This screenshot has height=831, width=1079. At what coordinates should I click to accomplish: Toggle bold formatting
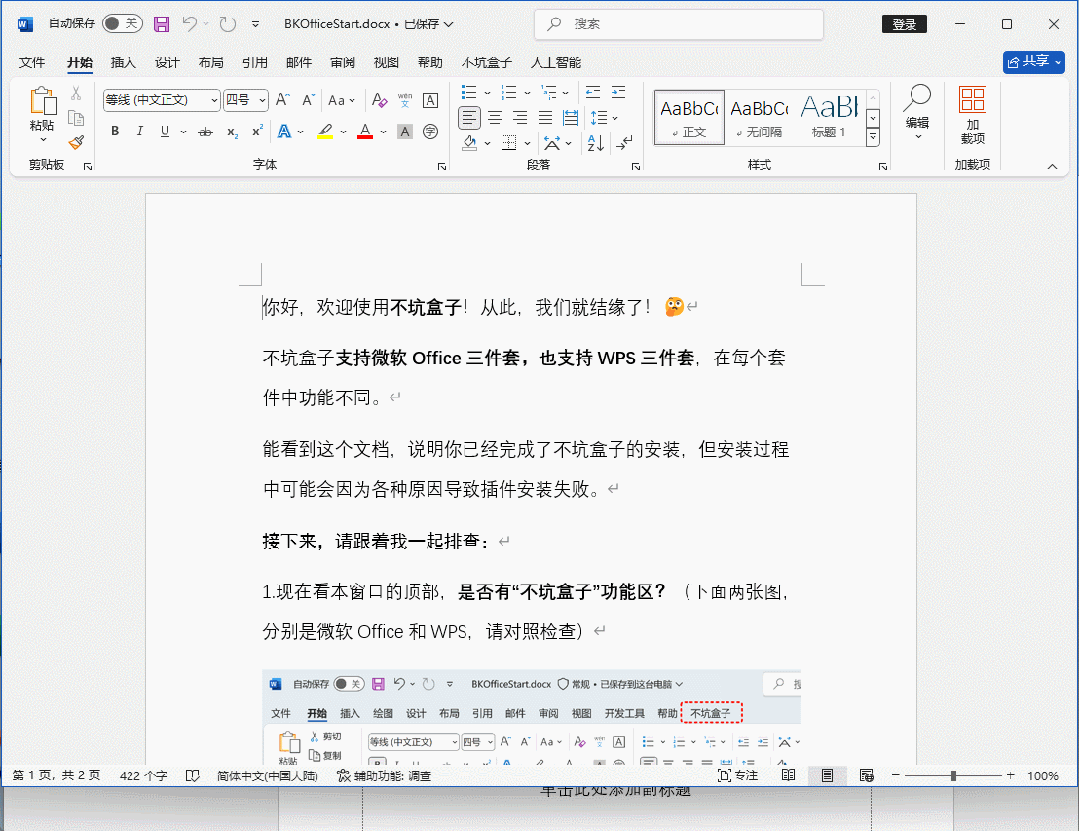(115, 131)
